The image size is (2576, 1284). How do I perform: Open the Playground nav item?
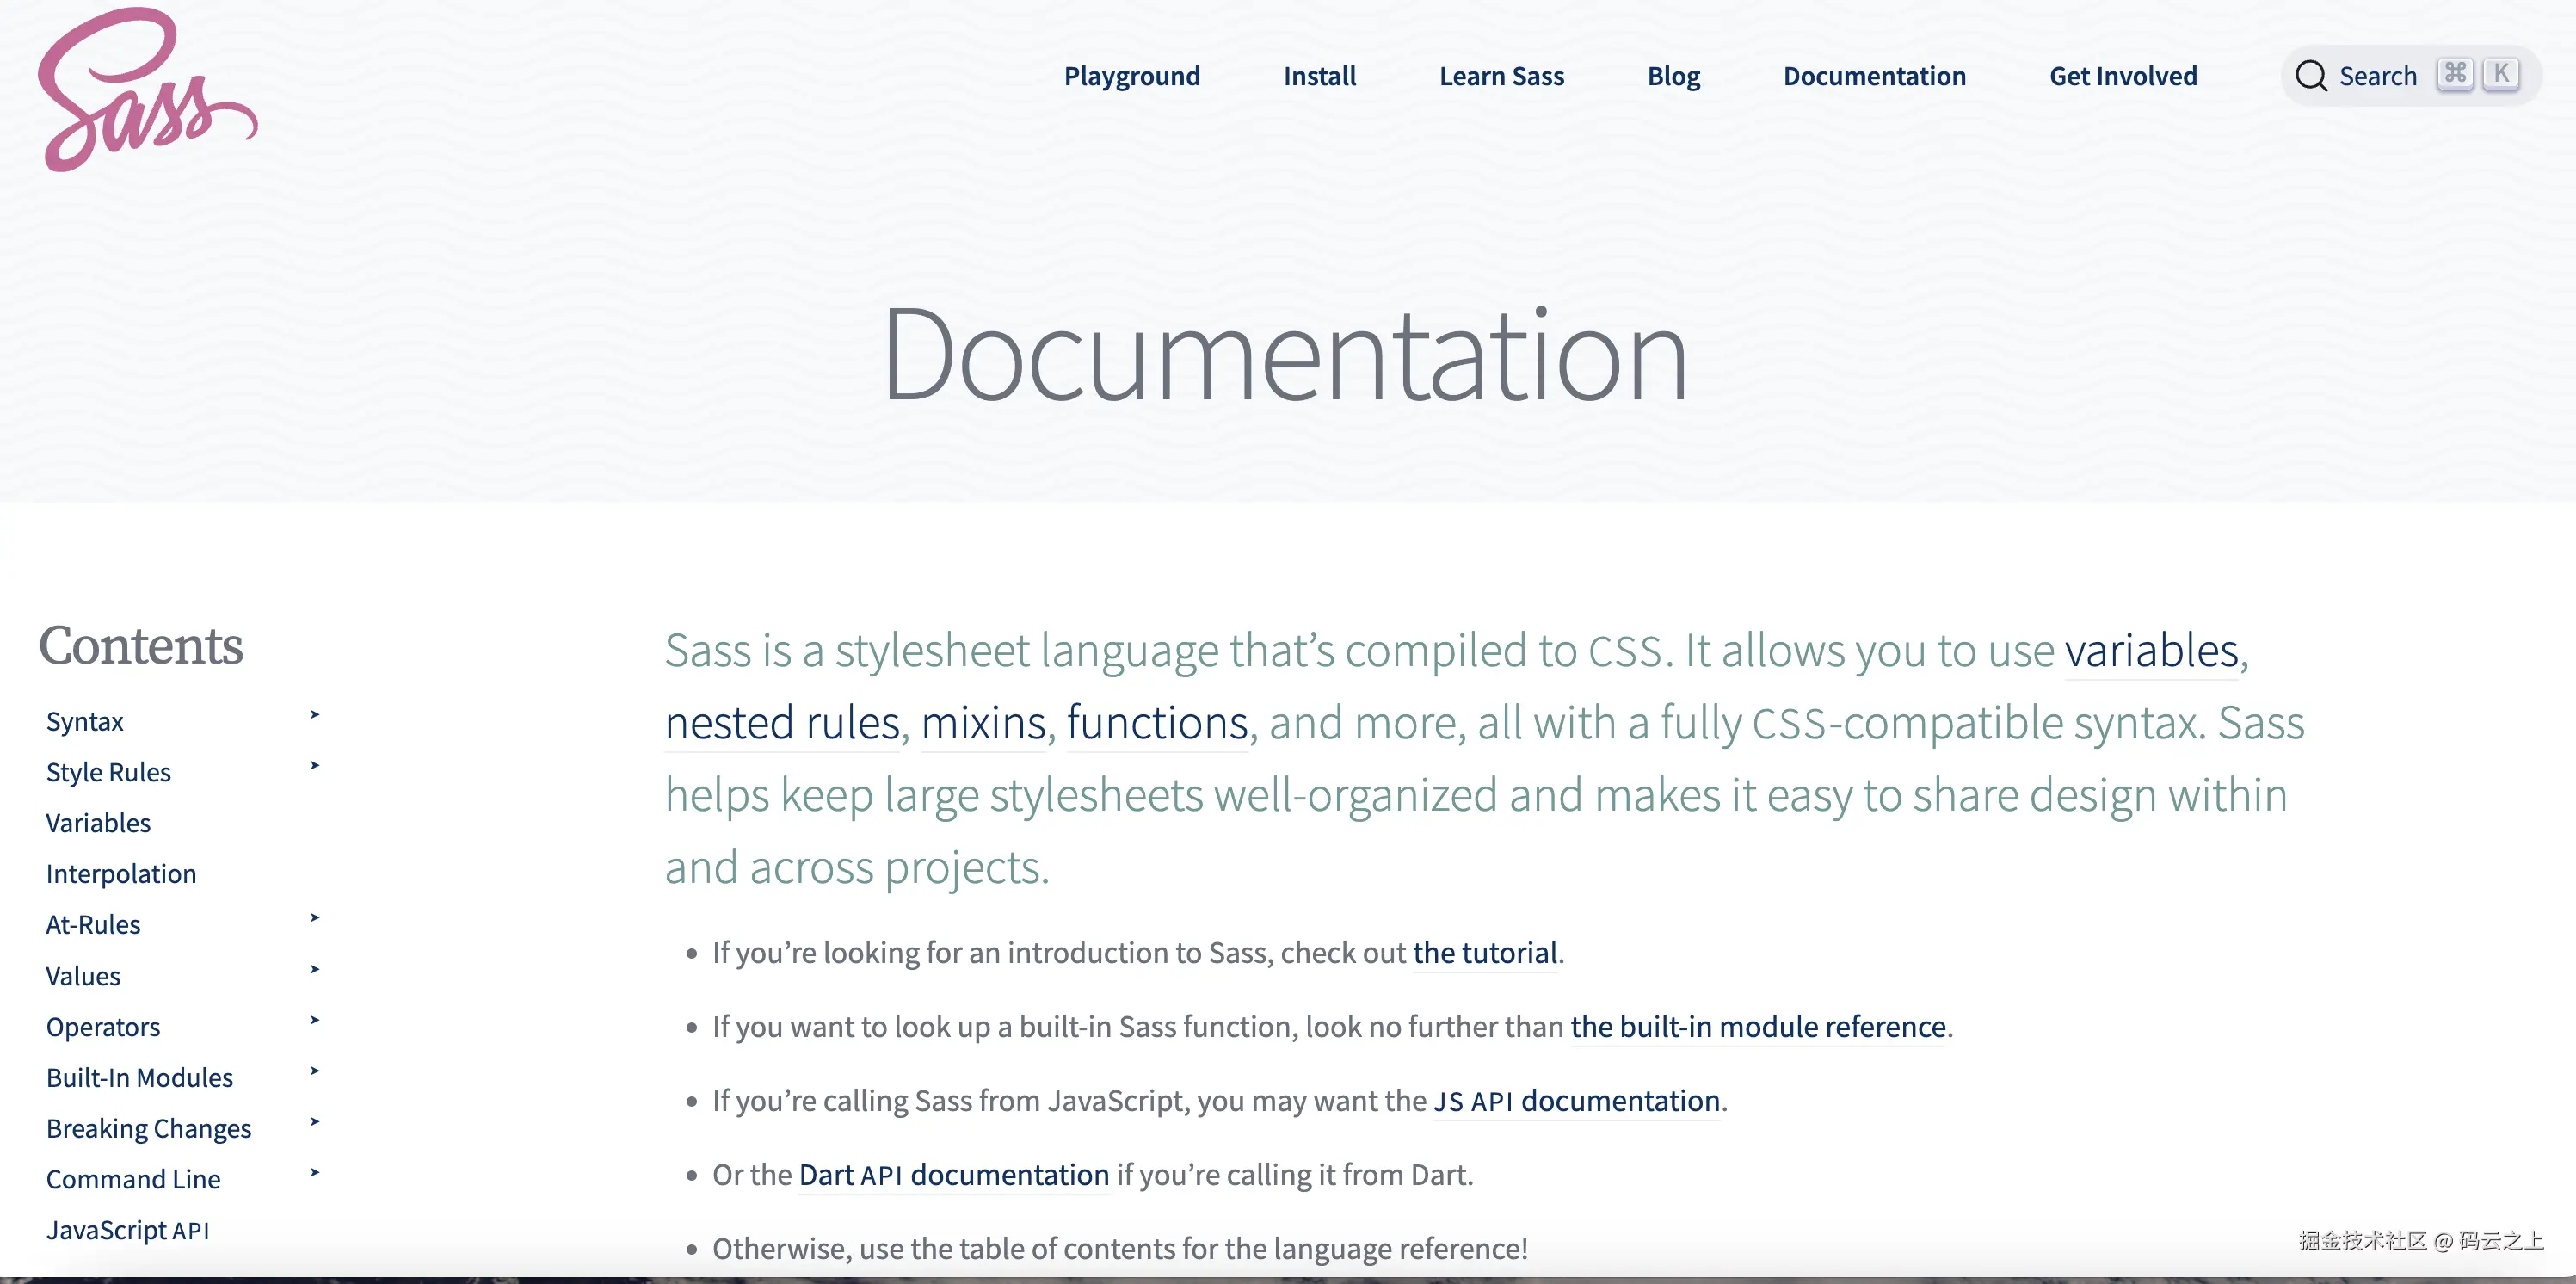(x=1131, y=76)
